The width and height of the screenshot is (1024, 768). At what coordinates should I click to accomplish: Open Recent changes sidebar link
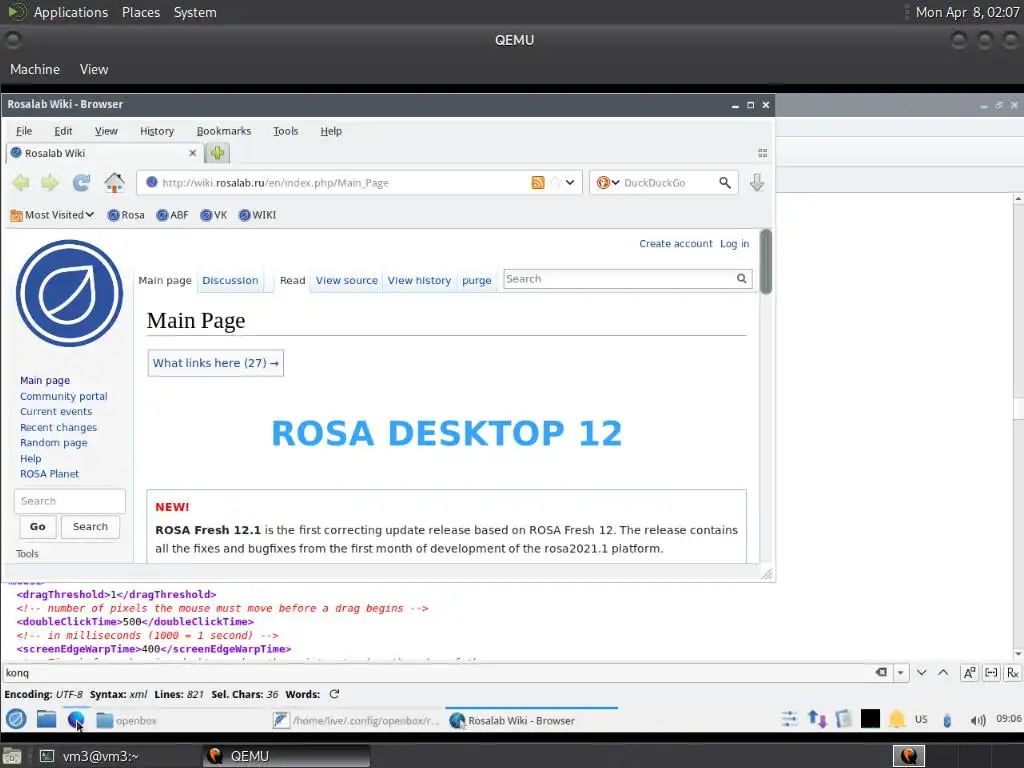click(58, 427)
